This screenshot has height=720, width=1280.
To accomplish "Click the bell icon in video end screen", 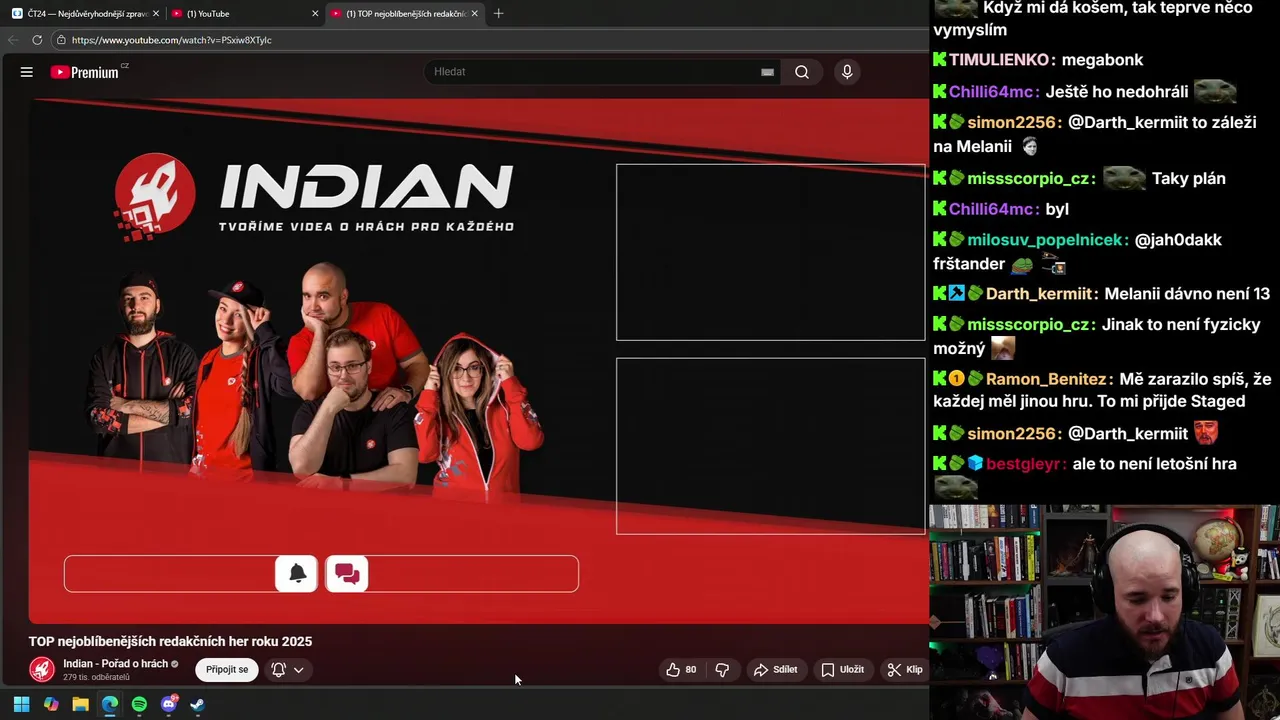I will pos(297,574).
